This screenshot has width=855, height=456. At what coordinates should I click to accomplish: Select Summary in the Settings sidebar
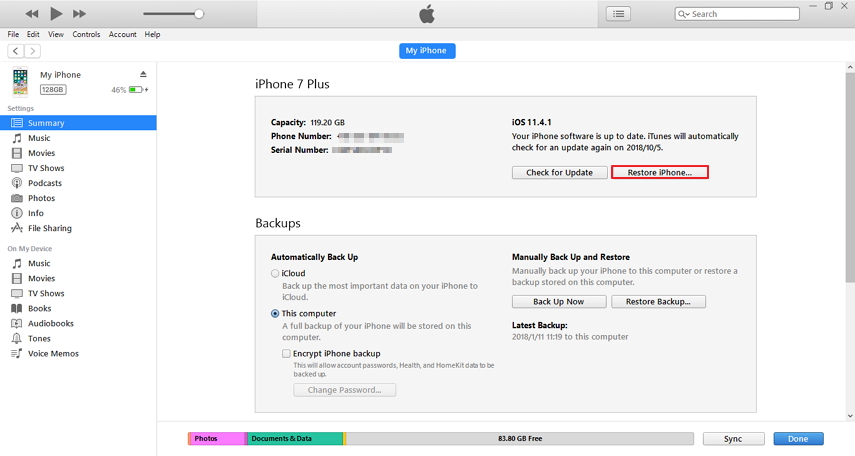click(x=78, y=123)
